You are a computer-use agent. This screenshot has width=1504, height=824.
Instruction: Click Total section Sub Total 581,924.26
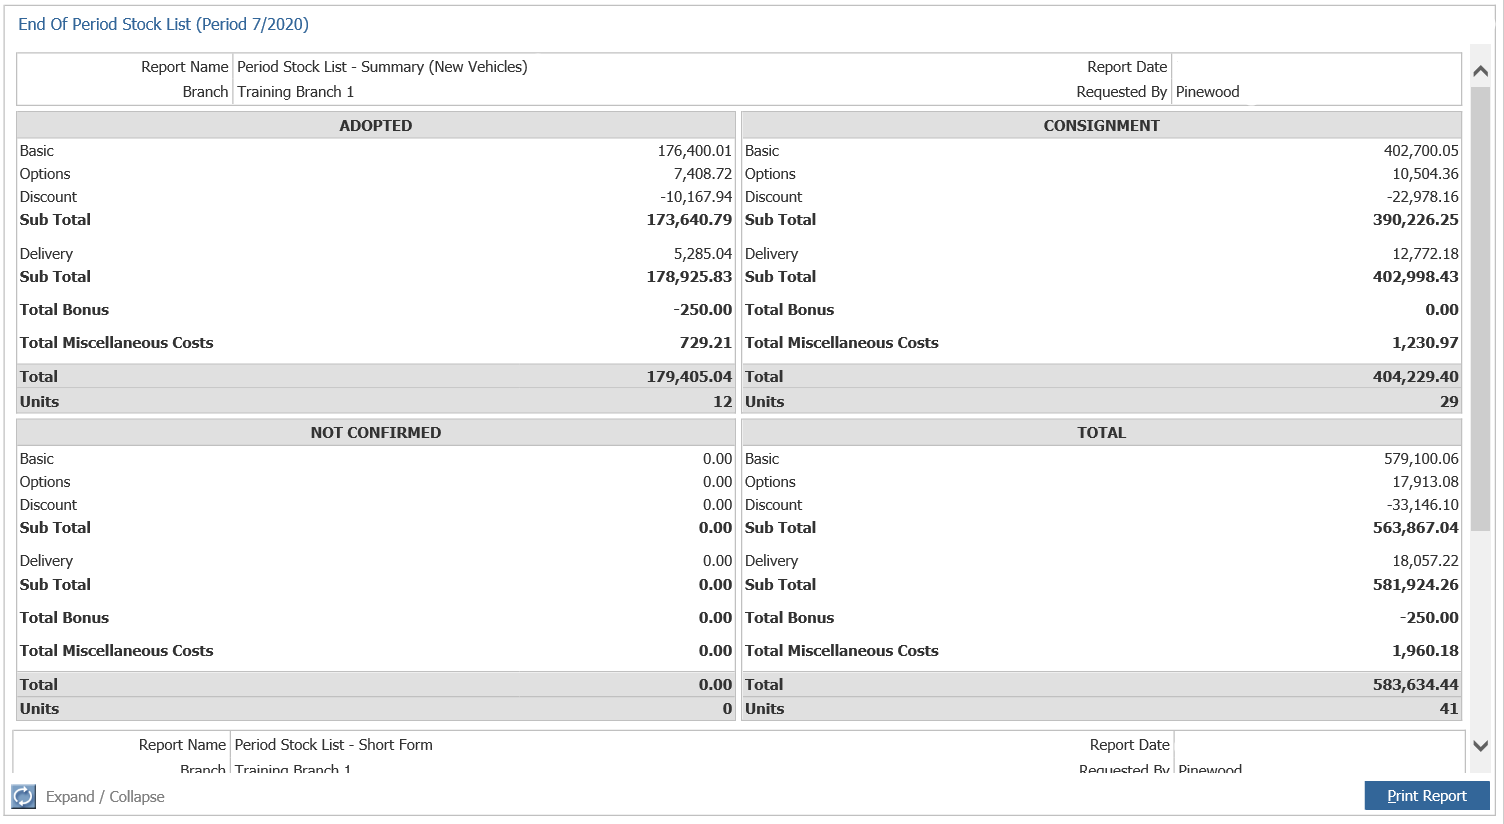[1415, 585]
